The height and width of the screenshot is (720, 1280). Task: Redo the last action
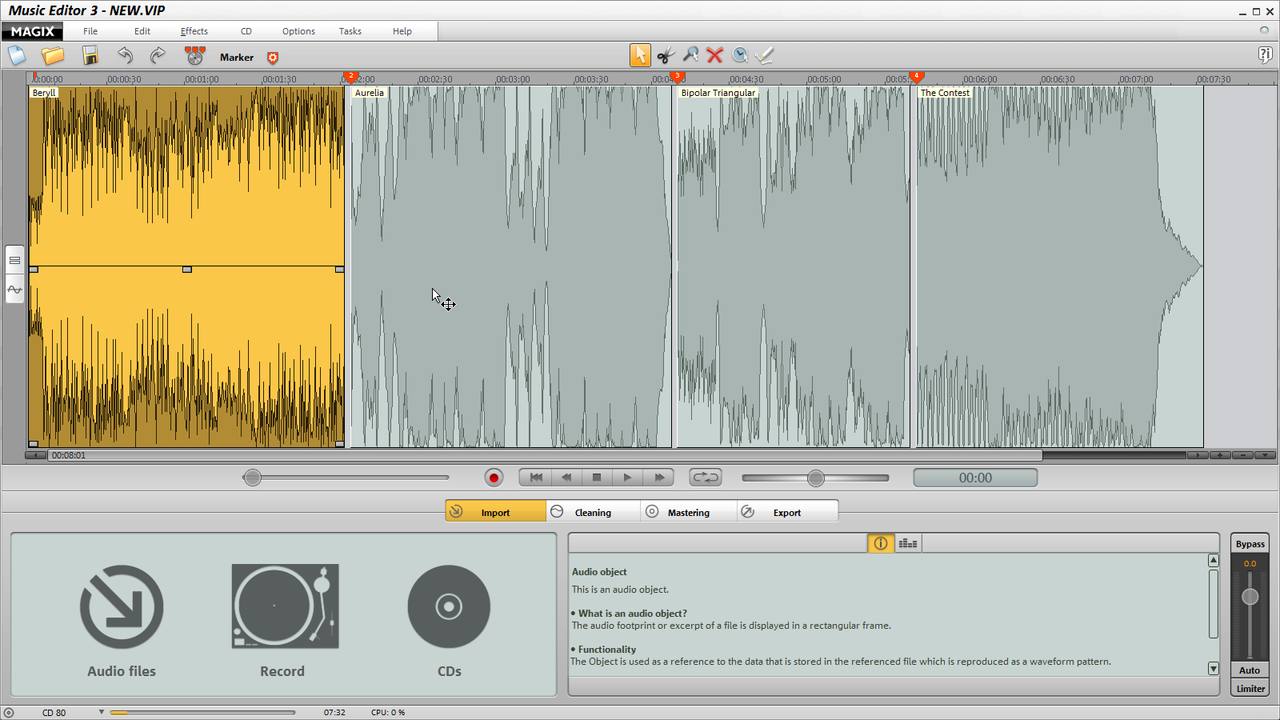[x=158, y=56]
